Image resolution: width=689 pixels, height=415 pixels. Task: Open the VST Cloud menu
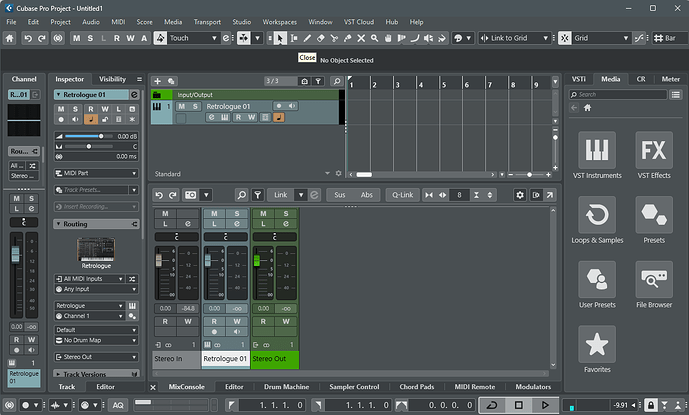359,22
